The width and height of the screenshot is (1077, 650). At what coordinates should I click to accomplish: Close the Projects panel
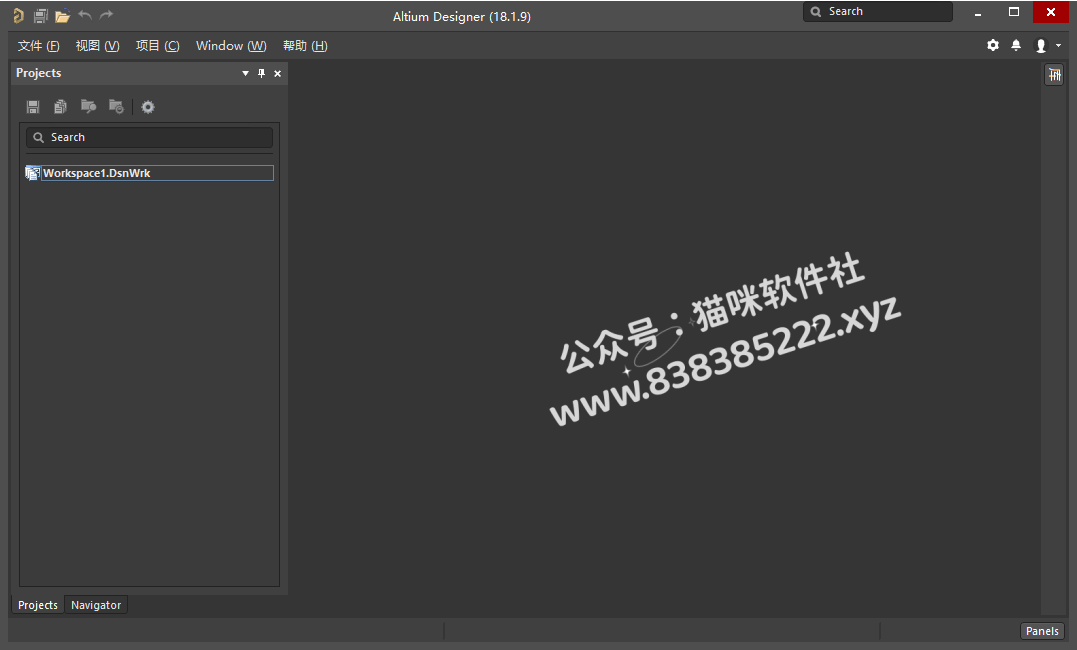point(277,74)
